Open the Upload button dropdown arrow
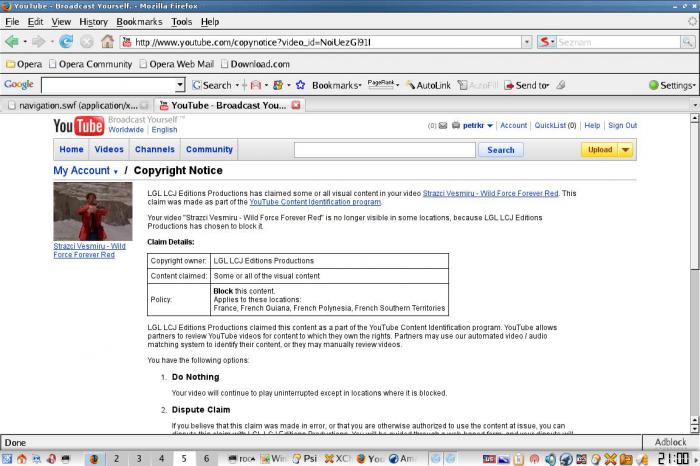Image resolution: width=700 pixels, height=466 pixels. (x=626, y=150)
